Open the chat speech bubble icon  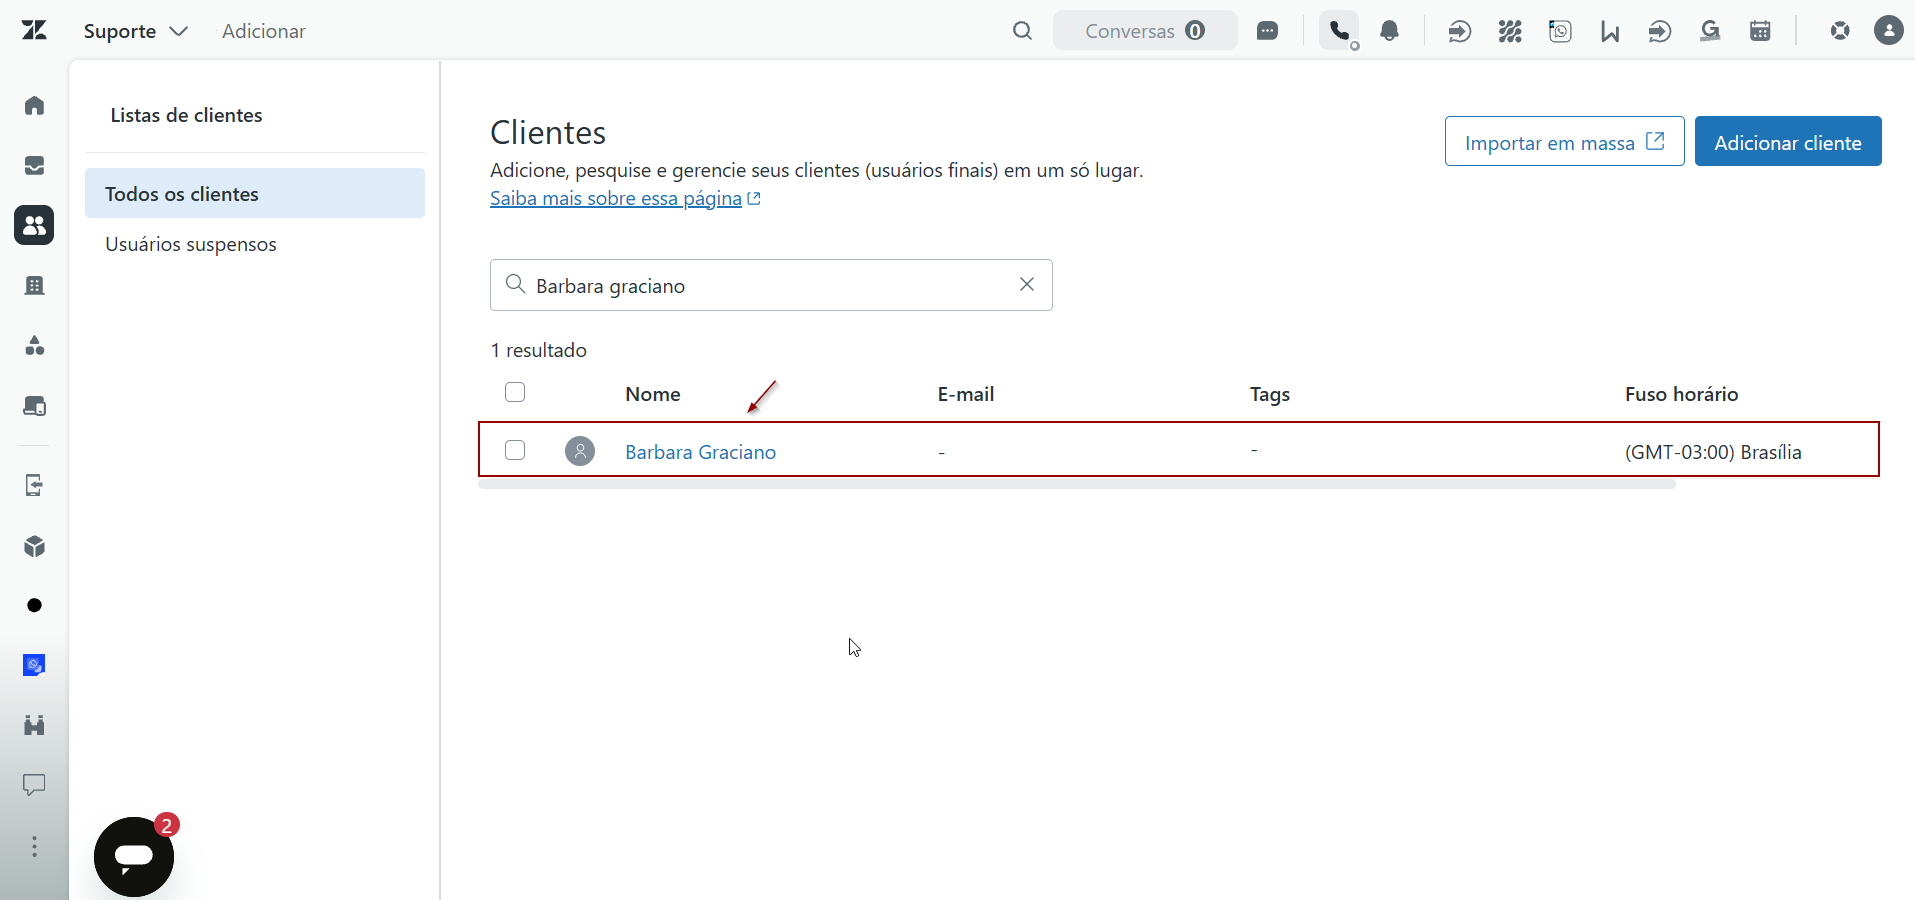click(x=1267, y=31)
